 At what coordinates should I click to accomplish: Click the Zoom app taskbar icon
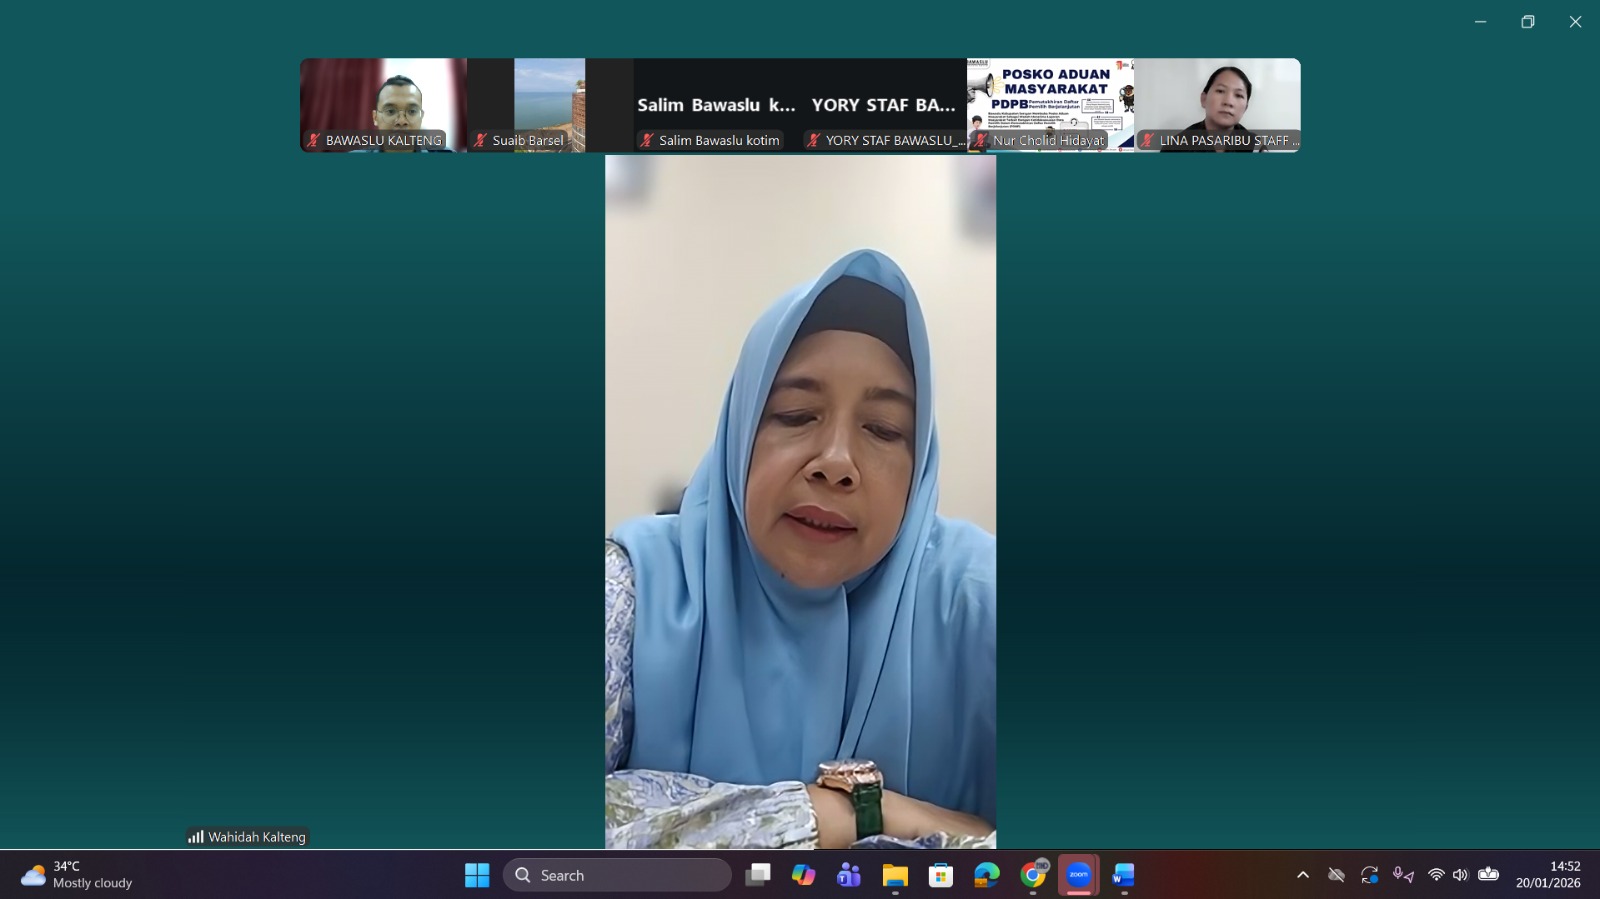click(x=1079, y=875)
